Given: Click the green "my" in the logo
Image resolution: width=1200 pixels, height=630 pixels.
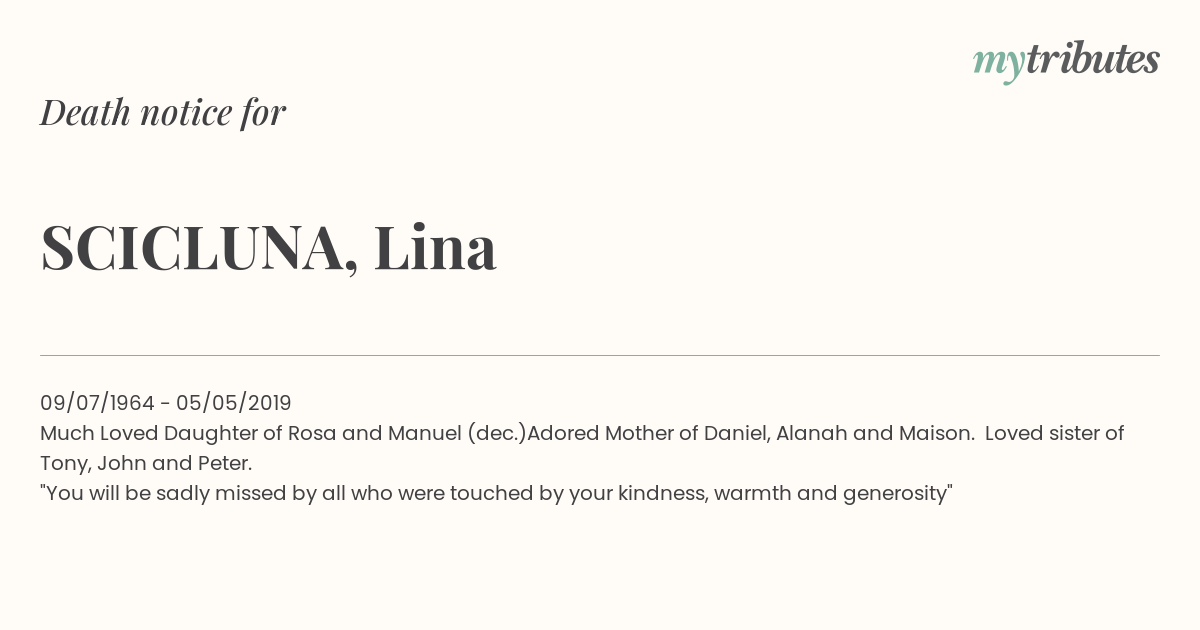Looking at the screenshot, I should coord(998,62).
